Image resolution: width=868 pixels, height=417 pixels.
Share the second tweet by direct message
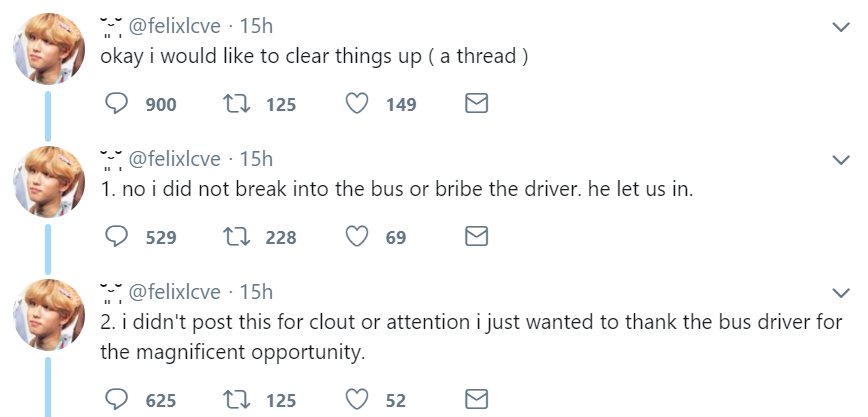477,237
